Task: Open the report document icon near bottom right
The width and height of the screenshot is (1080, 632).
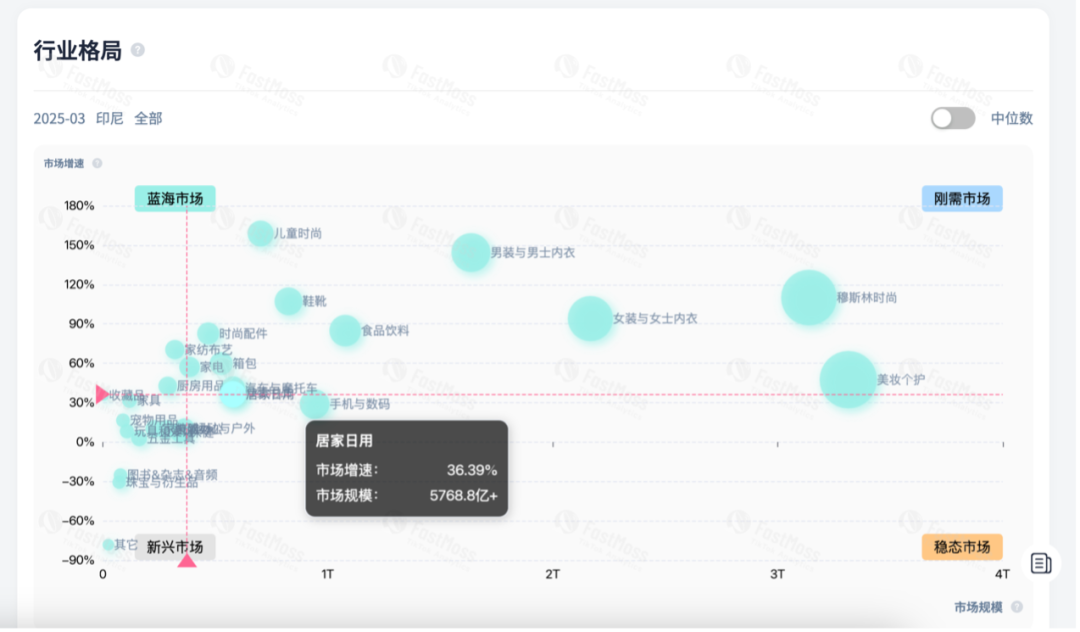Action: tap(1041, 562)
